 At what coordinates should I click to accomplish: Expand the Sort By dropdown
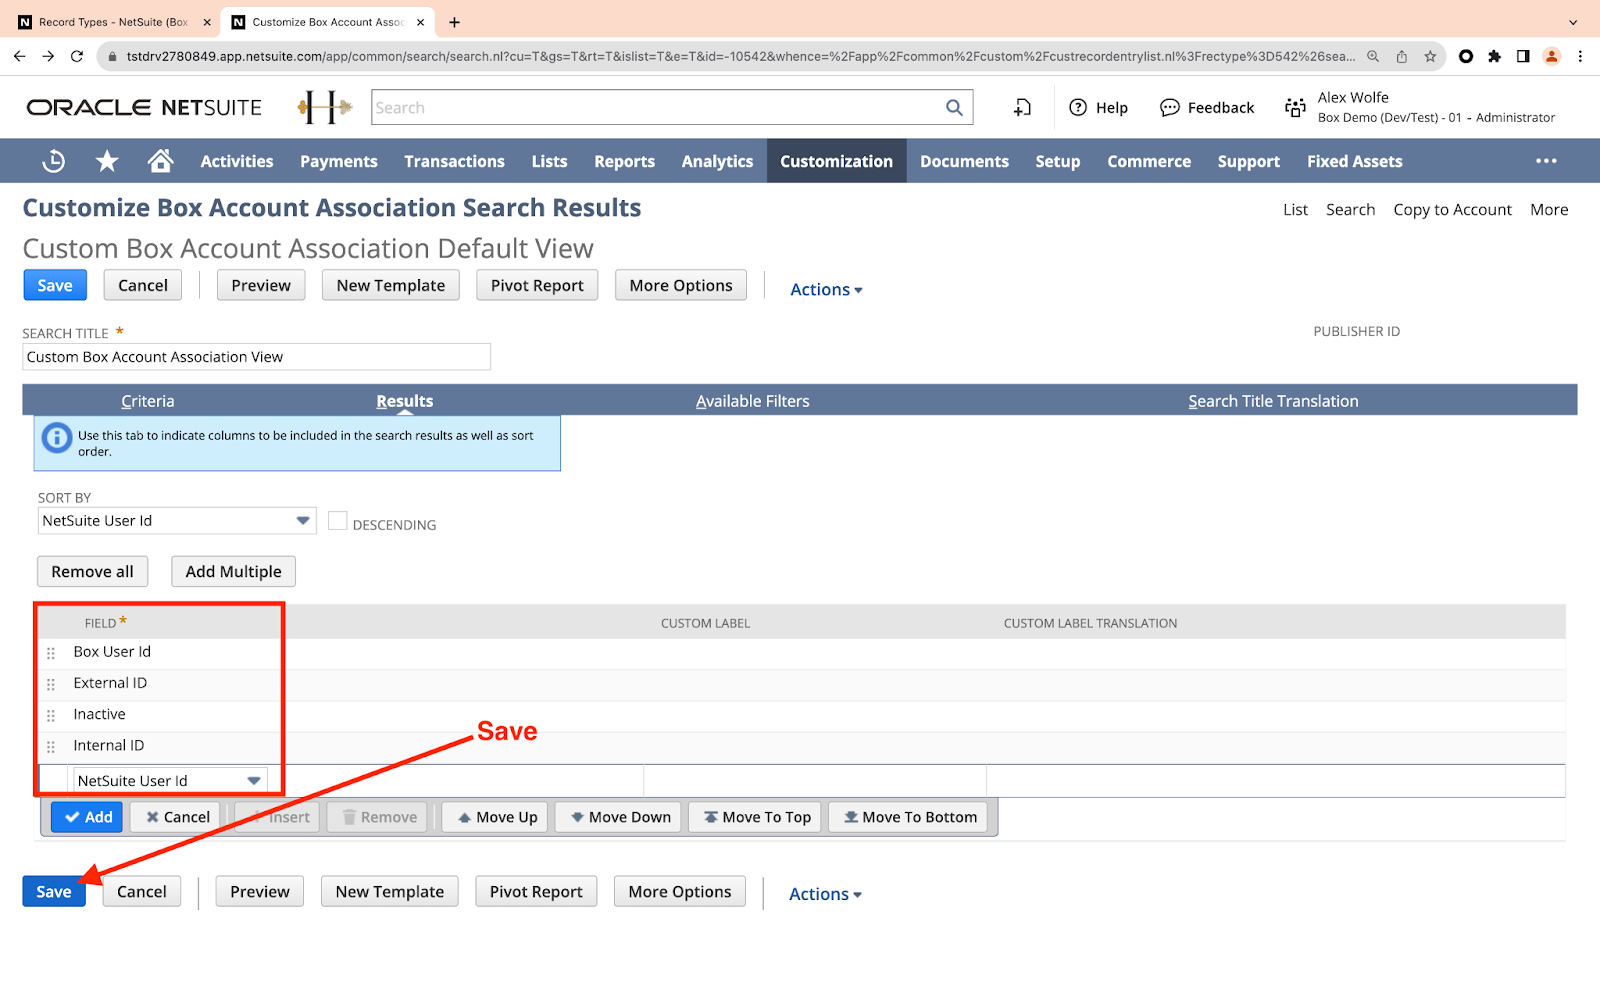coord(302,521)
